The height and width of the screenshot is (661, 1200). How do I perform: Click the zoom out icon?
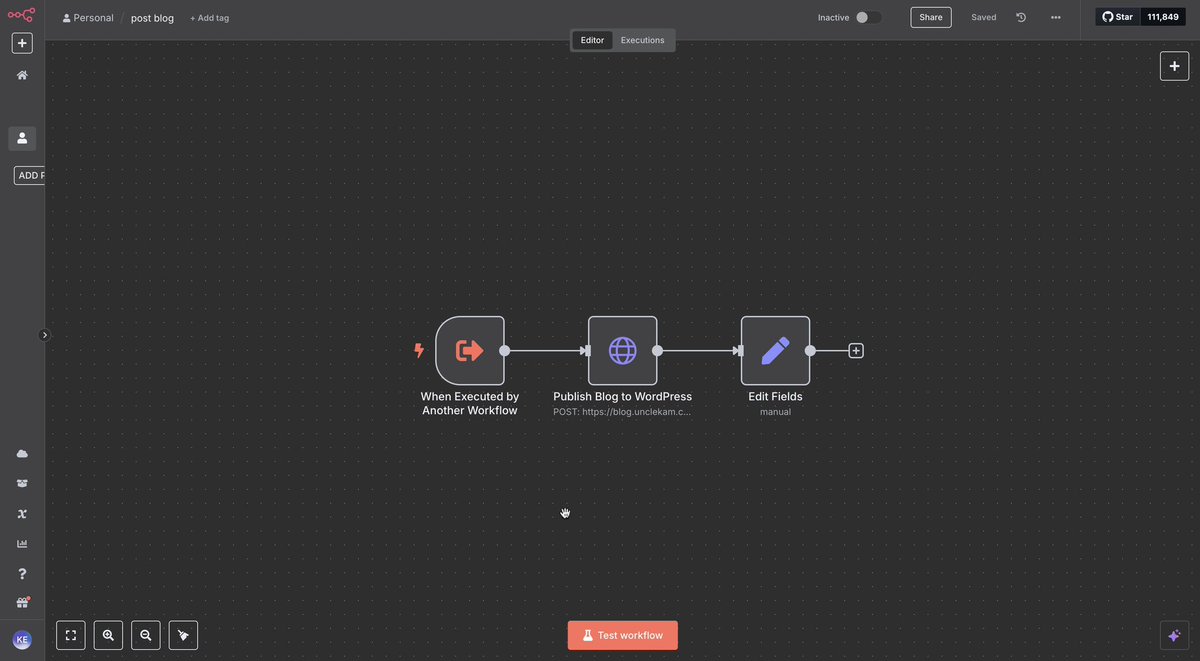coord(145,634)
